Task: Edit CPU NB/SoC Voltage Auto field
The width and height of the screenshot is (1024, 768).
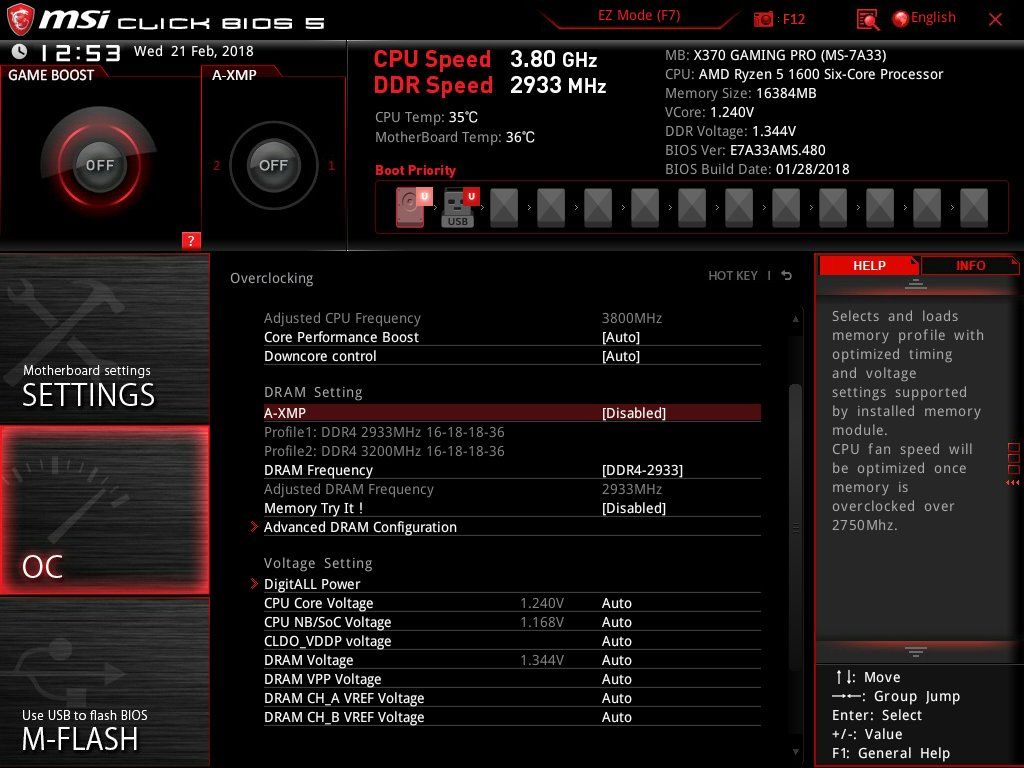Action: tap(616, 622)
